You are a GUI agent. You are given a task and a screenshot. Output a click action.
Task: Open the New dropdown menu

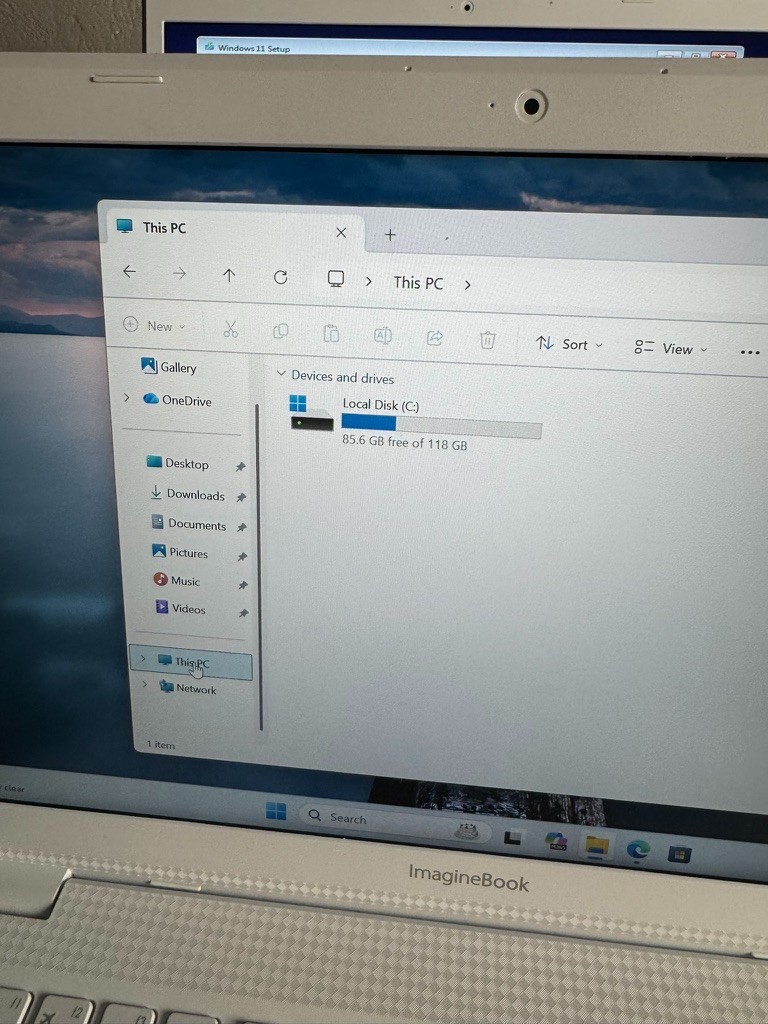click(155, 325)
